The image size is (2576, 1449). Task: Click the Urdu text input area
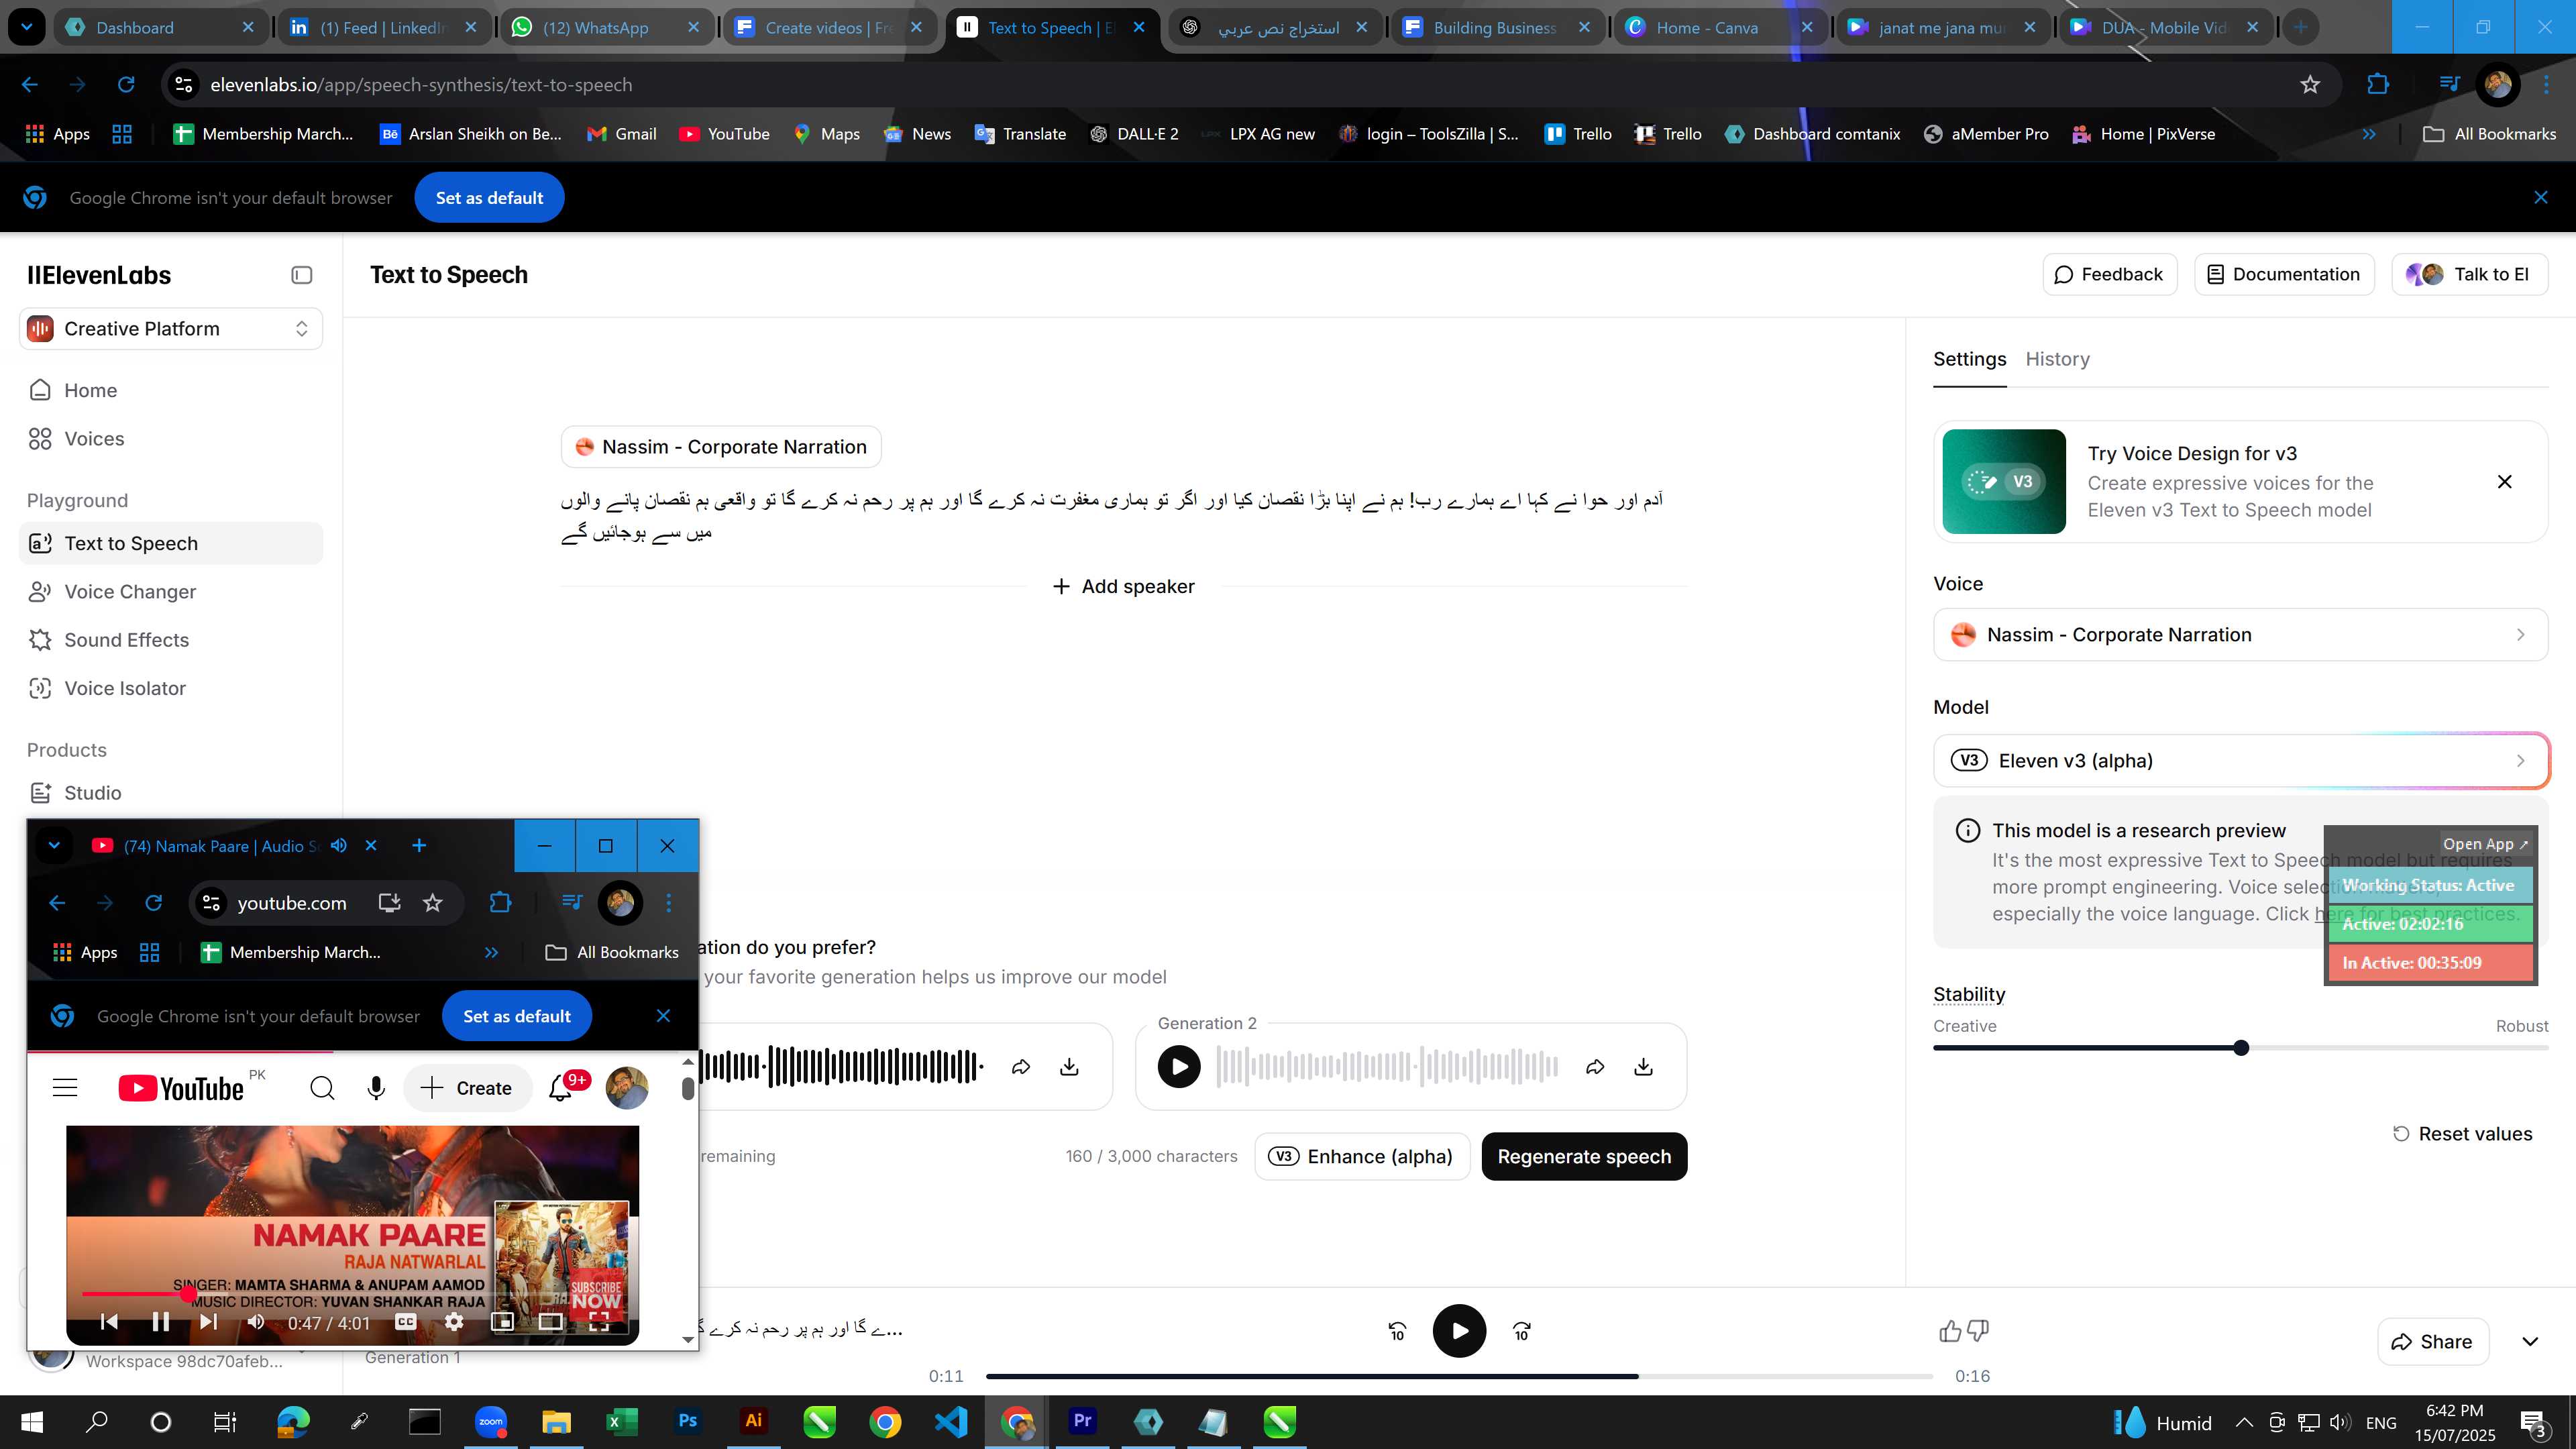[1112, 516]
